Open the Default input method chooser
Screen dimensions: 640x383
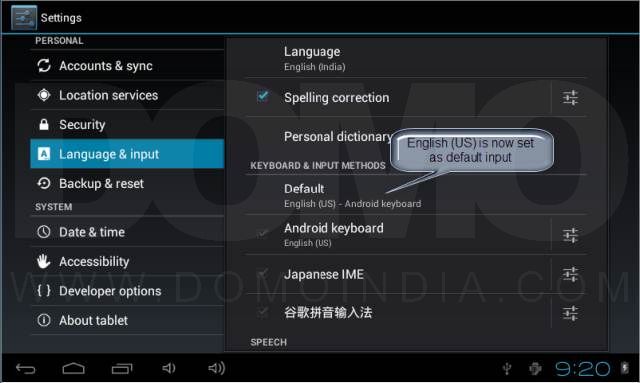[416, 195]
